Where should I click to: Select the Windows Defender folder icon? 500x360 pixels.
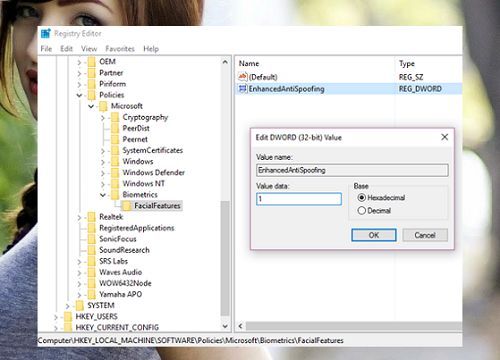click(x=115, y=173)
